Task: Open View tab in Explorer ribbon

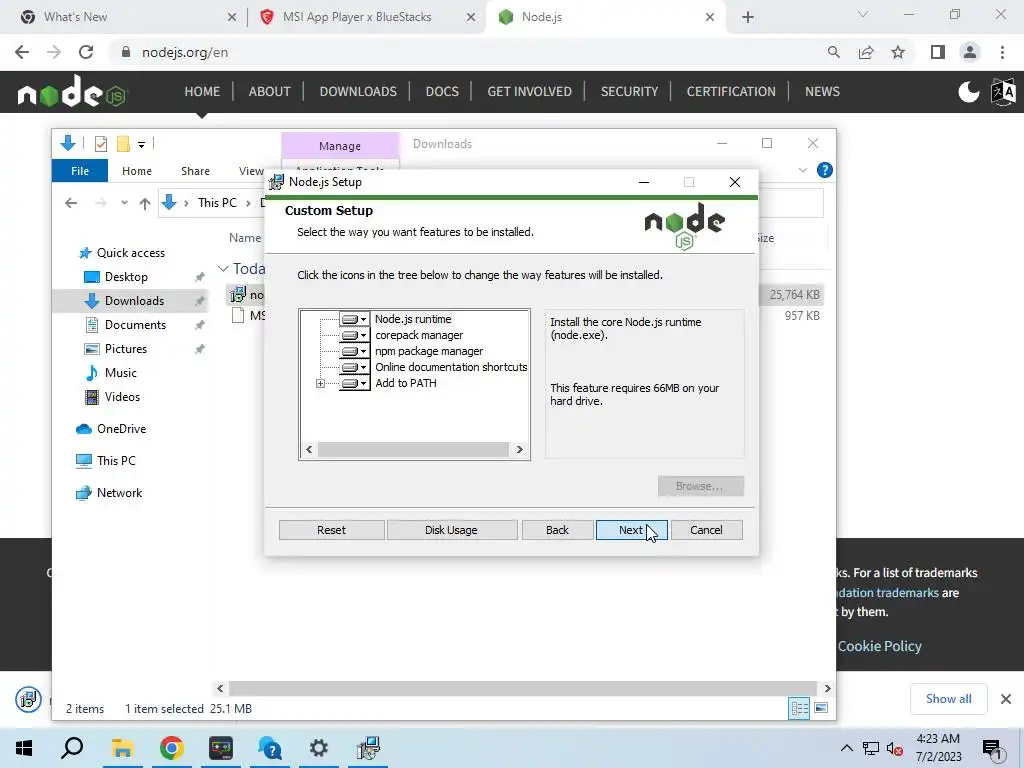Action: (251, 170)
